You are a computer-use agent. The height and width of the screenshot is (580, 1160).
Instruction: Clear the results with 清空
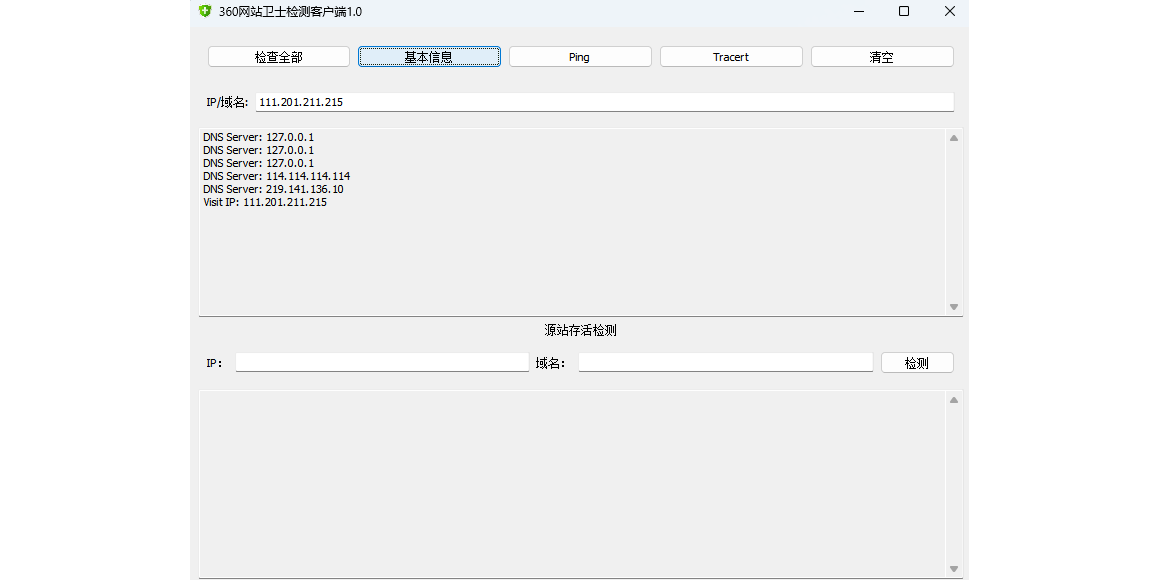point(882,57)
